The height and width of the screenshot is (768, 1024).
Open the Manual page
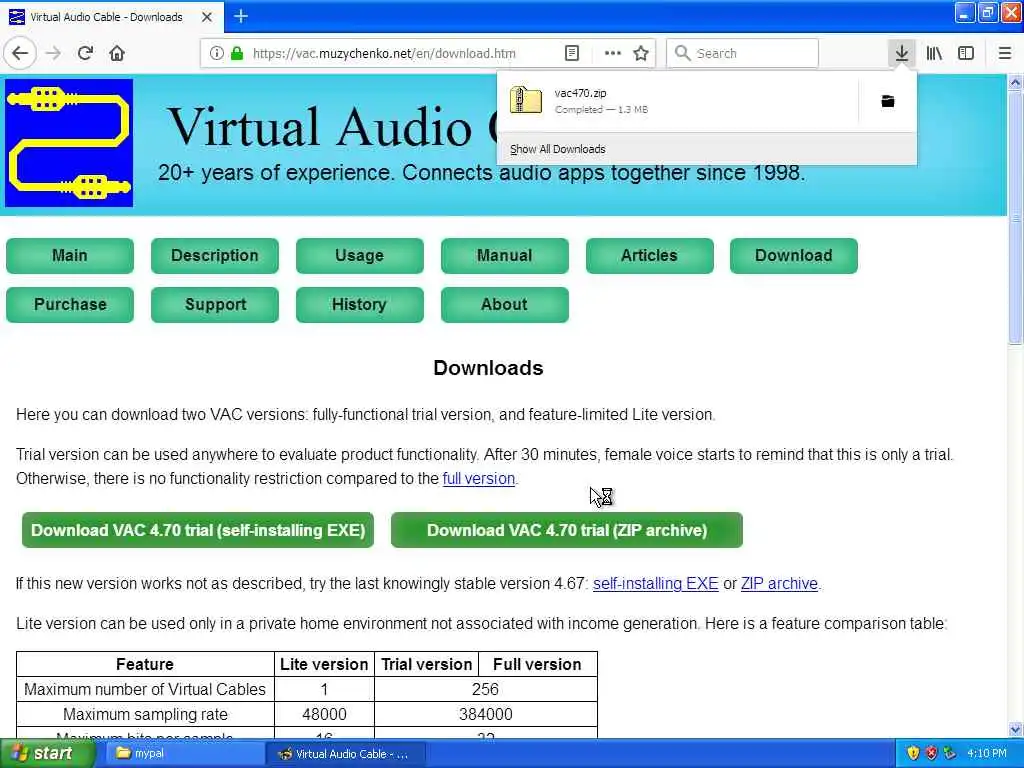pyautogui.click(x=505, y=255)
